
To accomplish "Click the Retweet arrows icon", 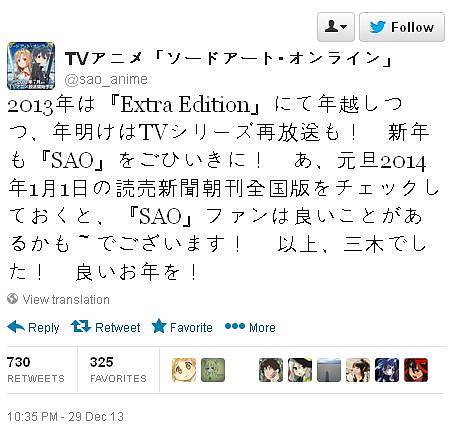I will tap(81, 327).
